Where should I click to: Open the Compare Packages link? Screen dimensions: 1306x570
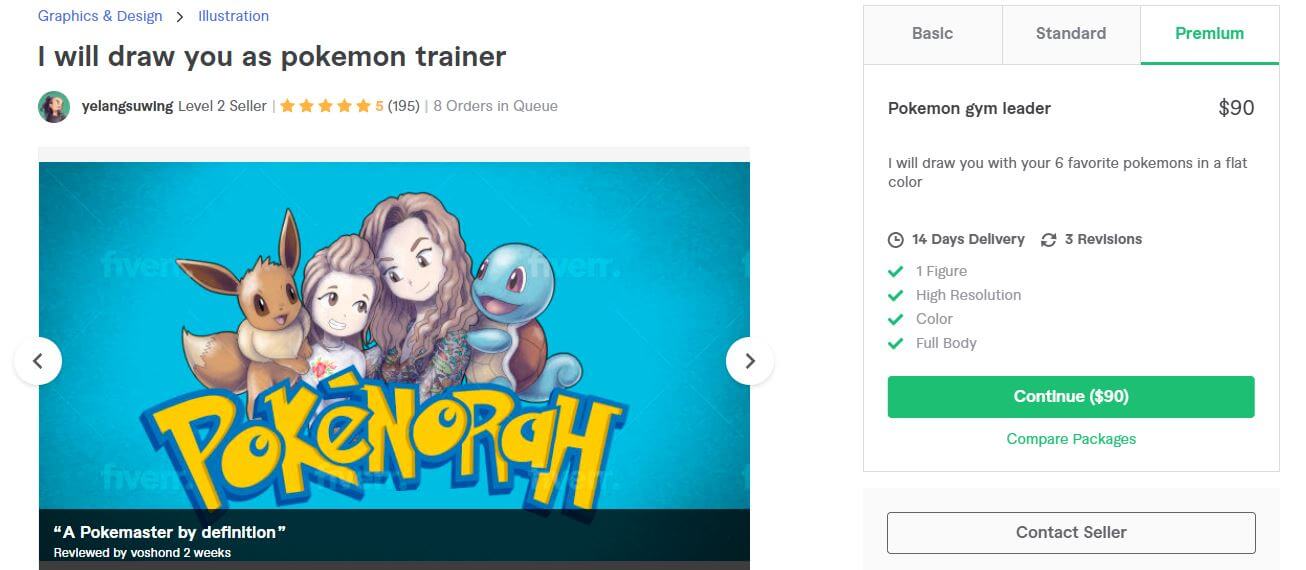pyautogui.click(x=1071, y=439)
